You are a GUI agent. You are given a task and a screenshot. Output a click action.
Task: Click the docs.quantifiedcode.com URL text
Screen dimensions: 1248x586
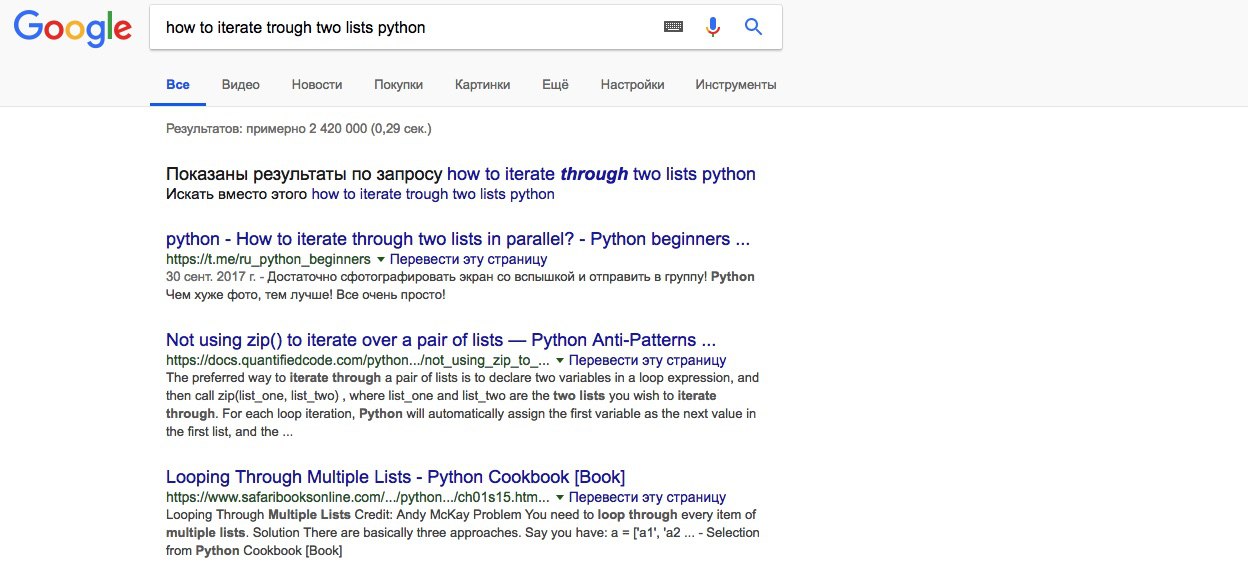pos(358,360)
